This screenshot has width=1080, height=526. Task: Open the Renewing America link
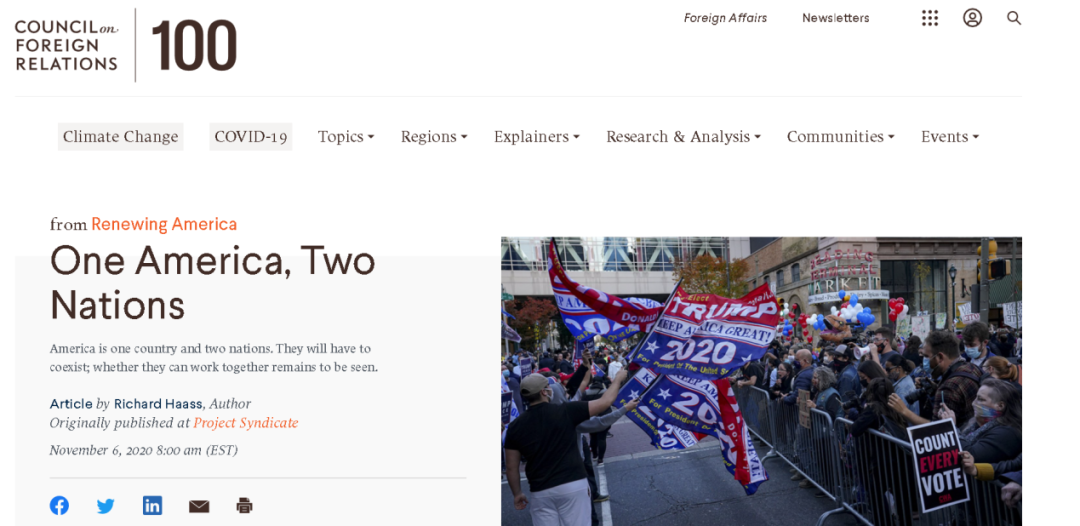(x=164, y=224)
